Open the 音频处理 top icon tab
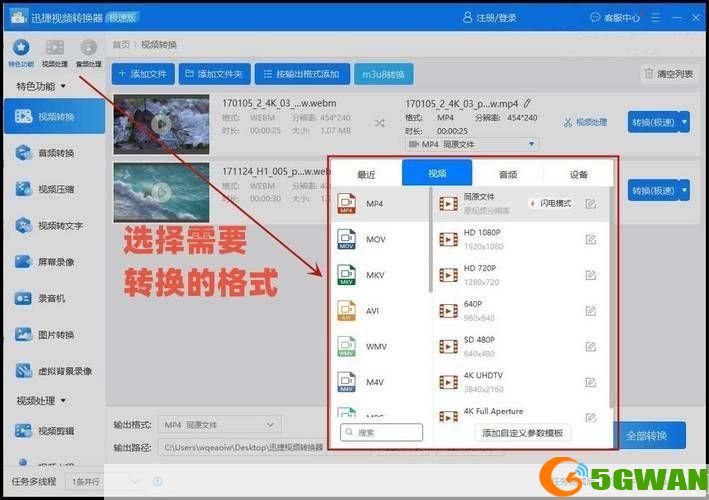The width and height of the screenshot is (709, 500). tap(89, 53)
